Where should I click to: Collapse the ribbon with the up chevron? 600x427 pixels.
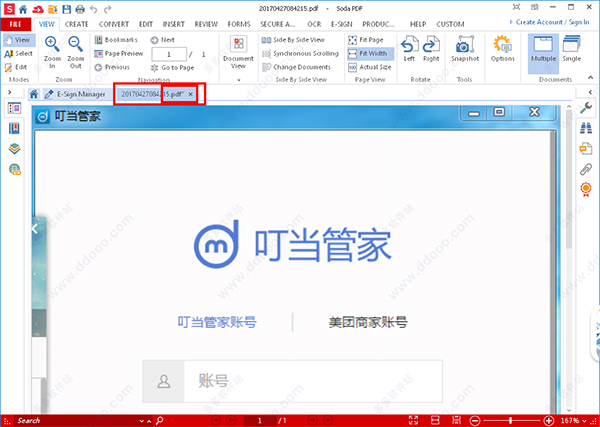coord(590,78)
